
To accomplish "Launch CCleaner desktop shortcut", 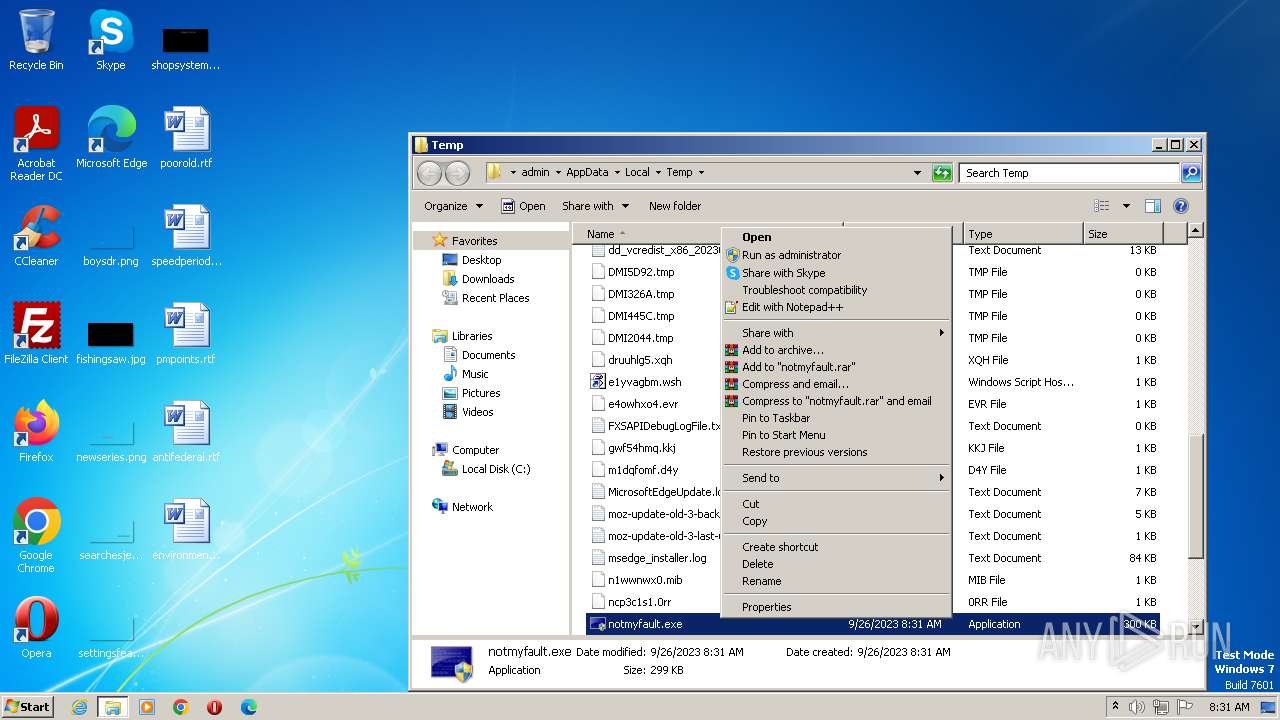I will pos(36,235).
